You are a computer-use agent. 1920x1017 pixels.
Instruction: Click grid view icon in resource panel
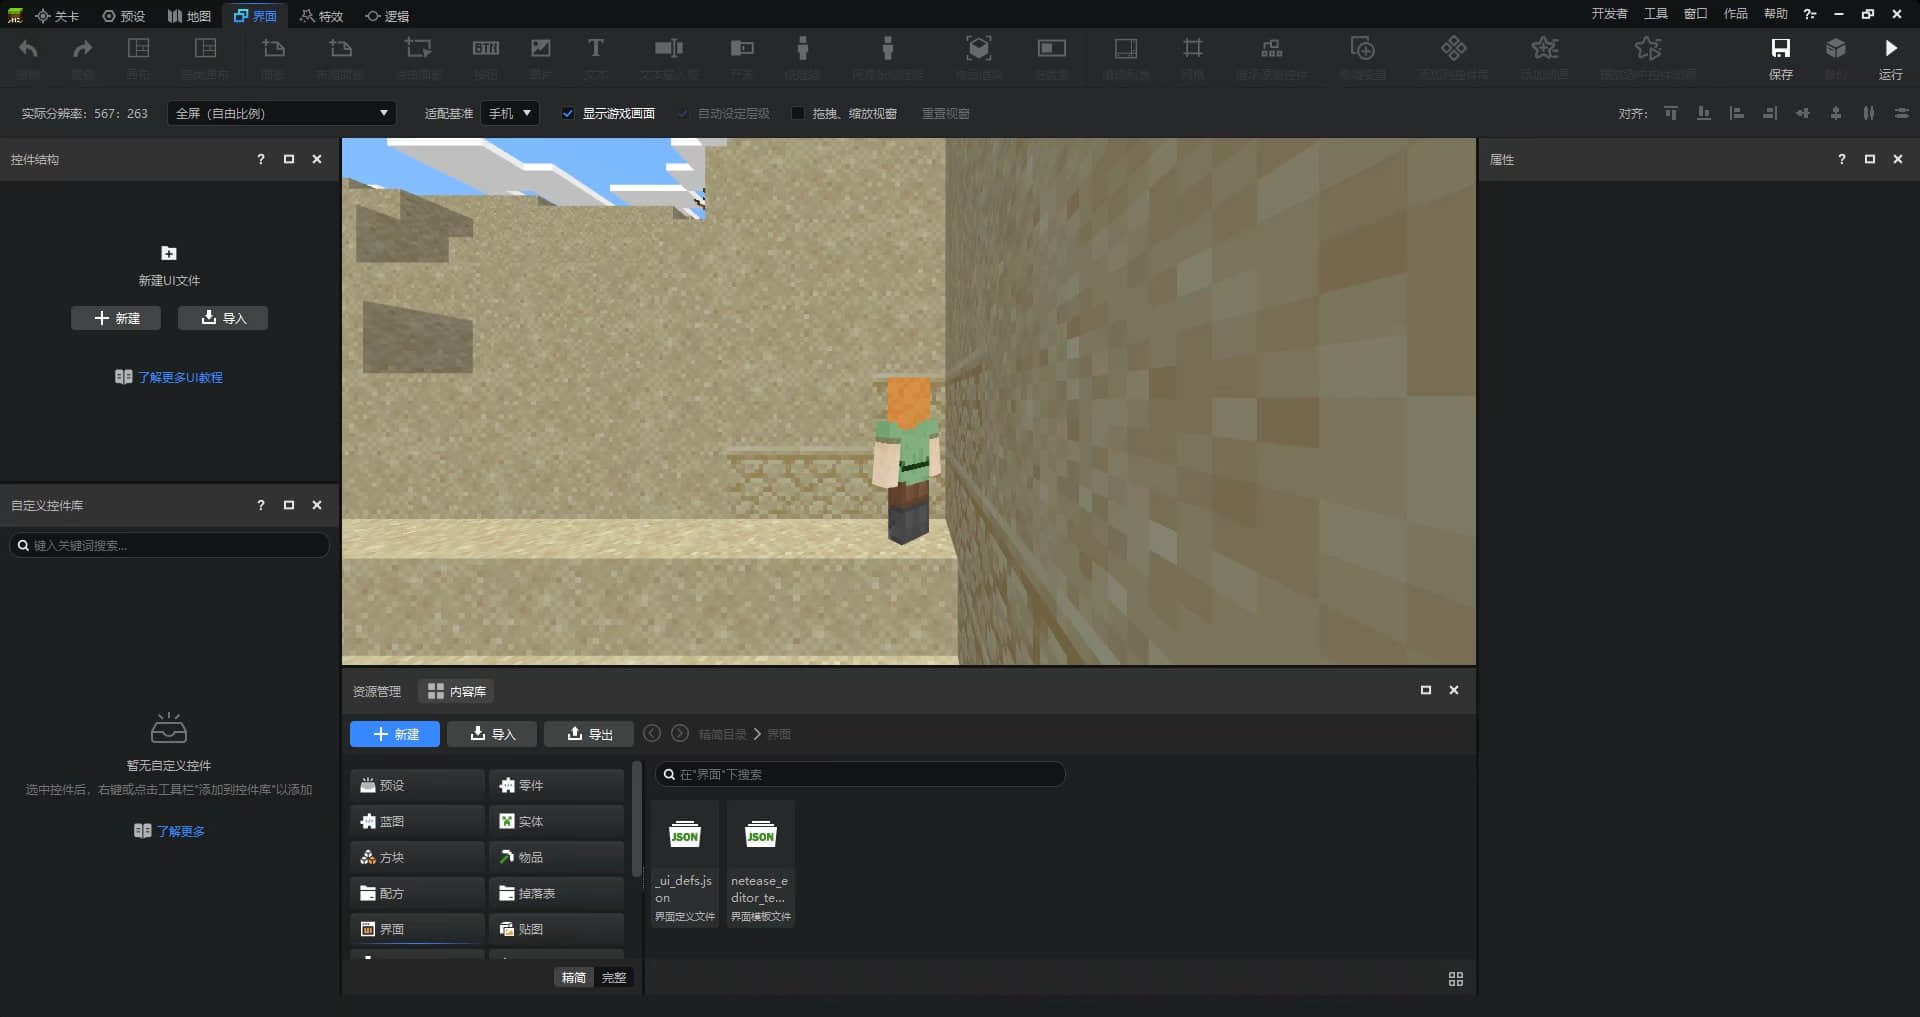(1456, 979)
